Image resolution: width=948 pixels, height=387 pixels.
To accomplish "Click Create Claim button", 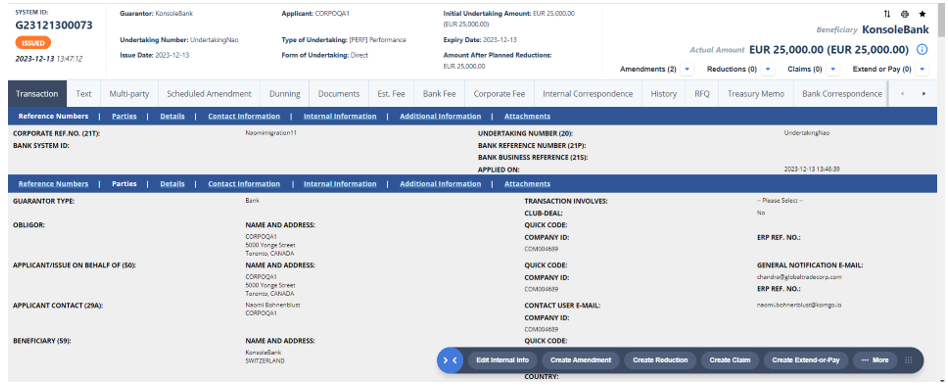I will pos(730,360).
